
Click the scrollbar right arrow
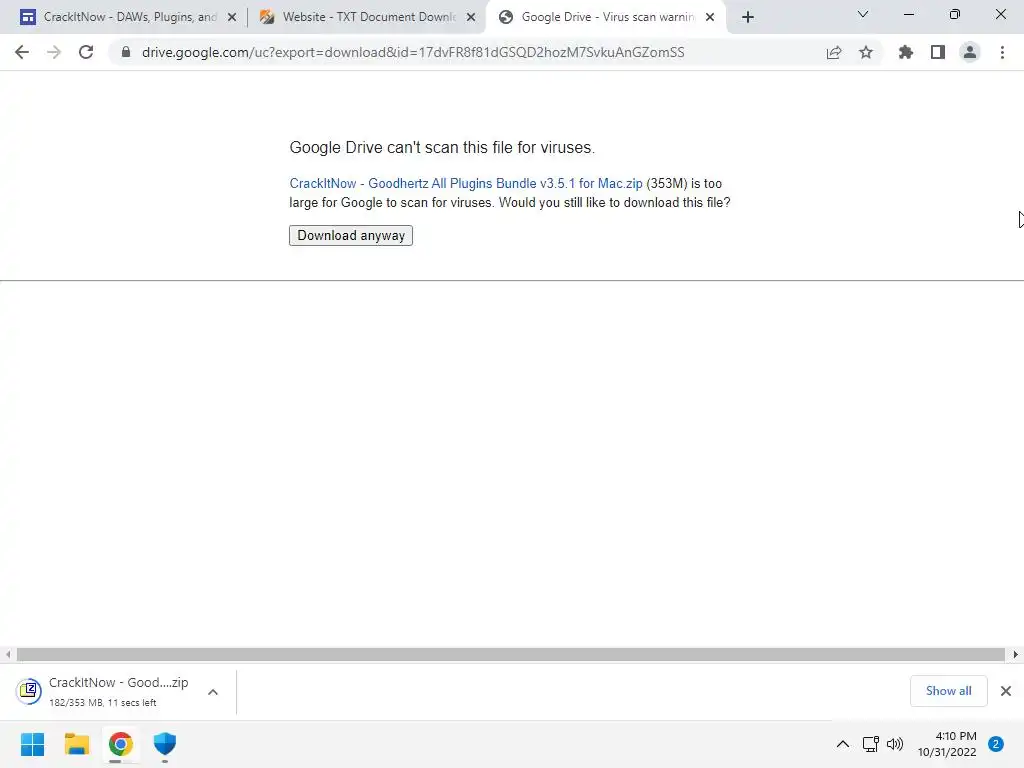point(1016,654)
